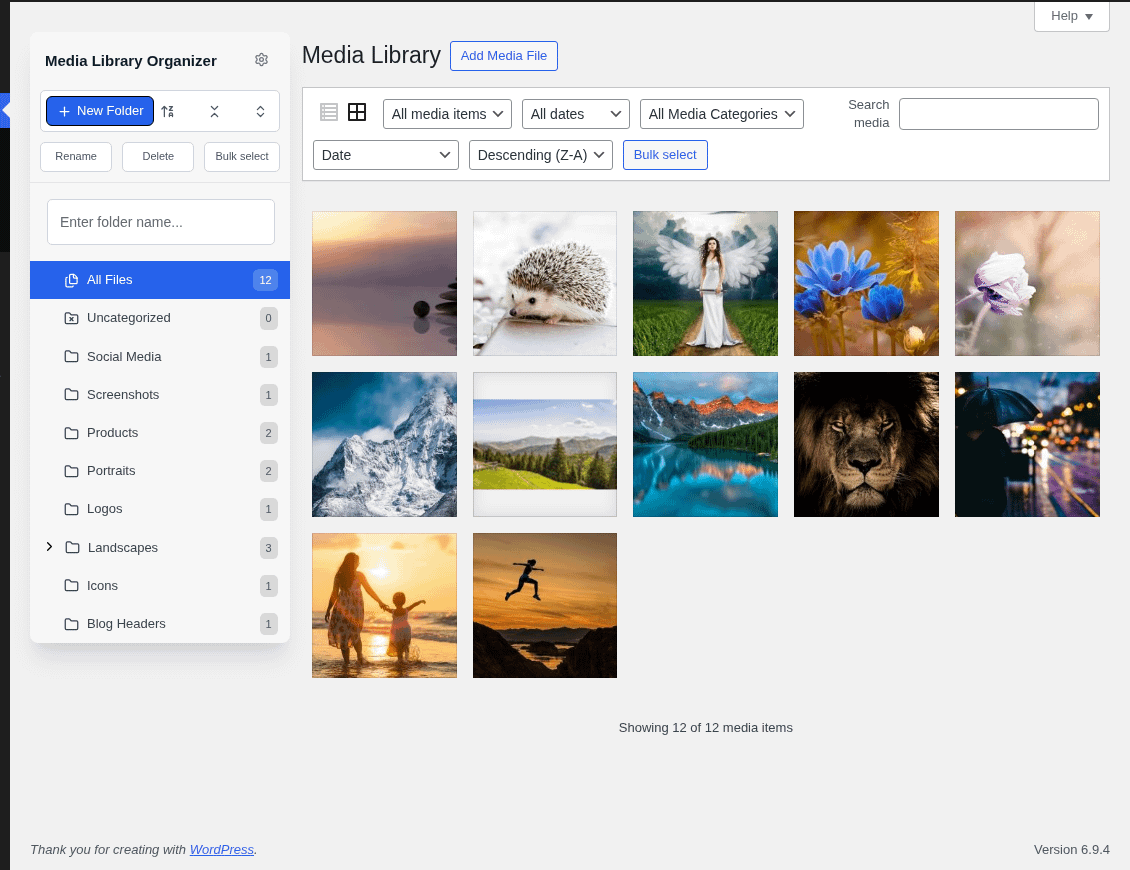Click the expand-all folders icon
Image resolution: width=1130 pixels, height=870 pixels.
point(261,111)
